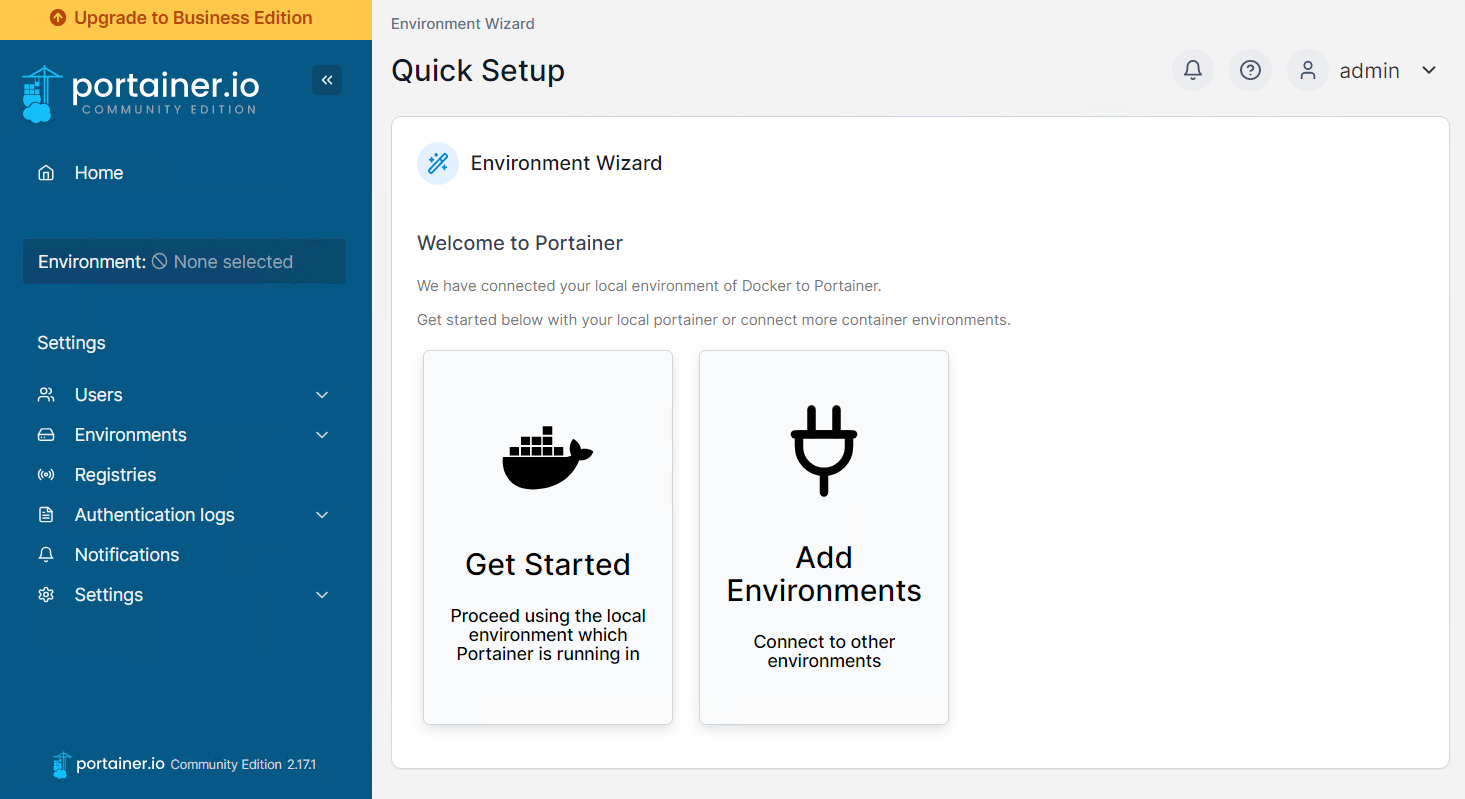Click the Upgrade to Business Edition banner

186,19
